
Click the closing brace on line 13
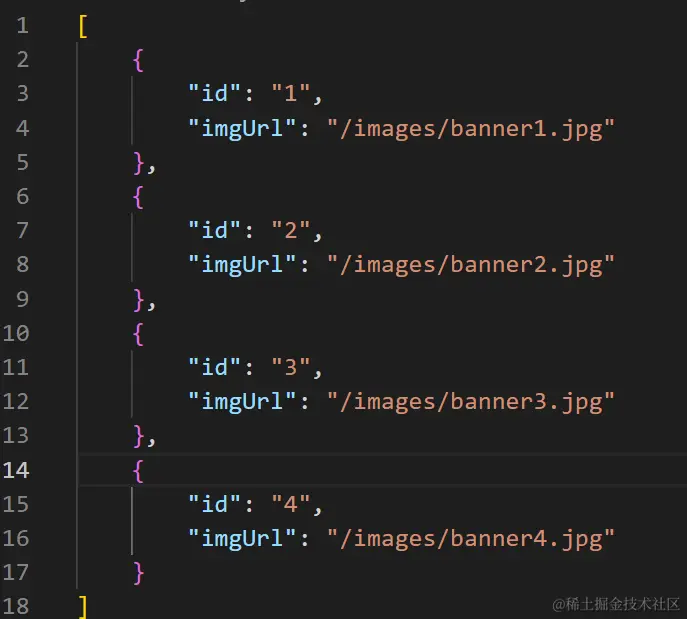138,437
